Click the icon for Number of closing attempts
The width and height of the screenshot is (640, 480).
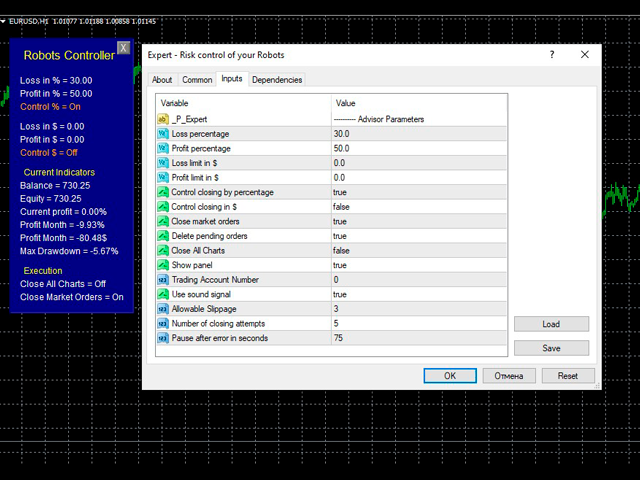pyautogui.click(x=163, y=324)
